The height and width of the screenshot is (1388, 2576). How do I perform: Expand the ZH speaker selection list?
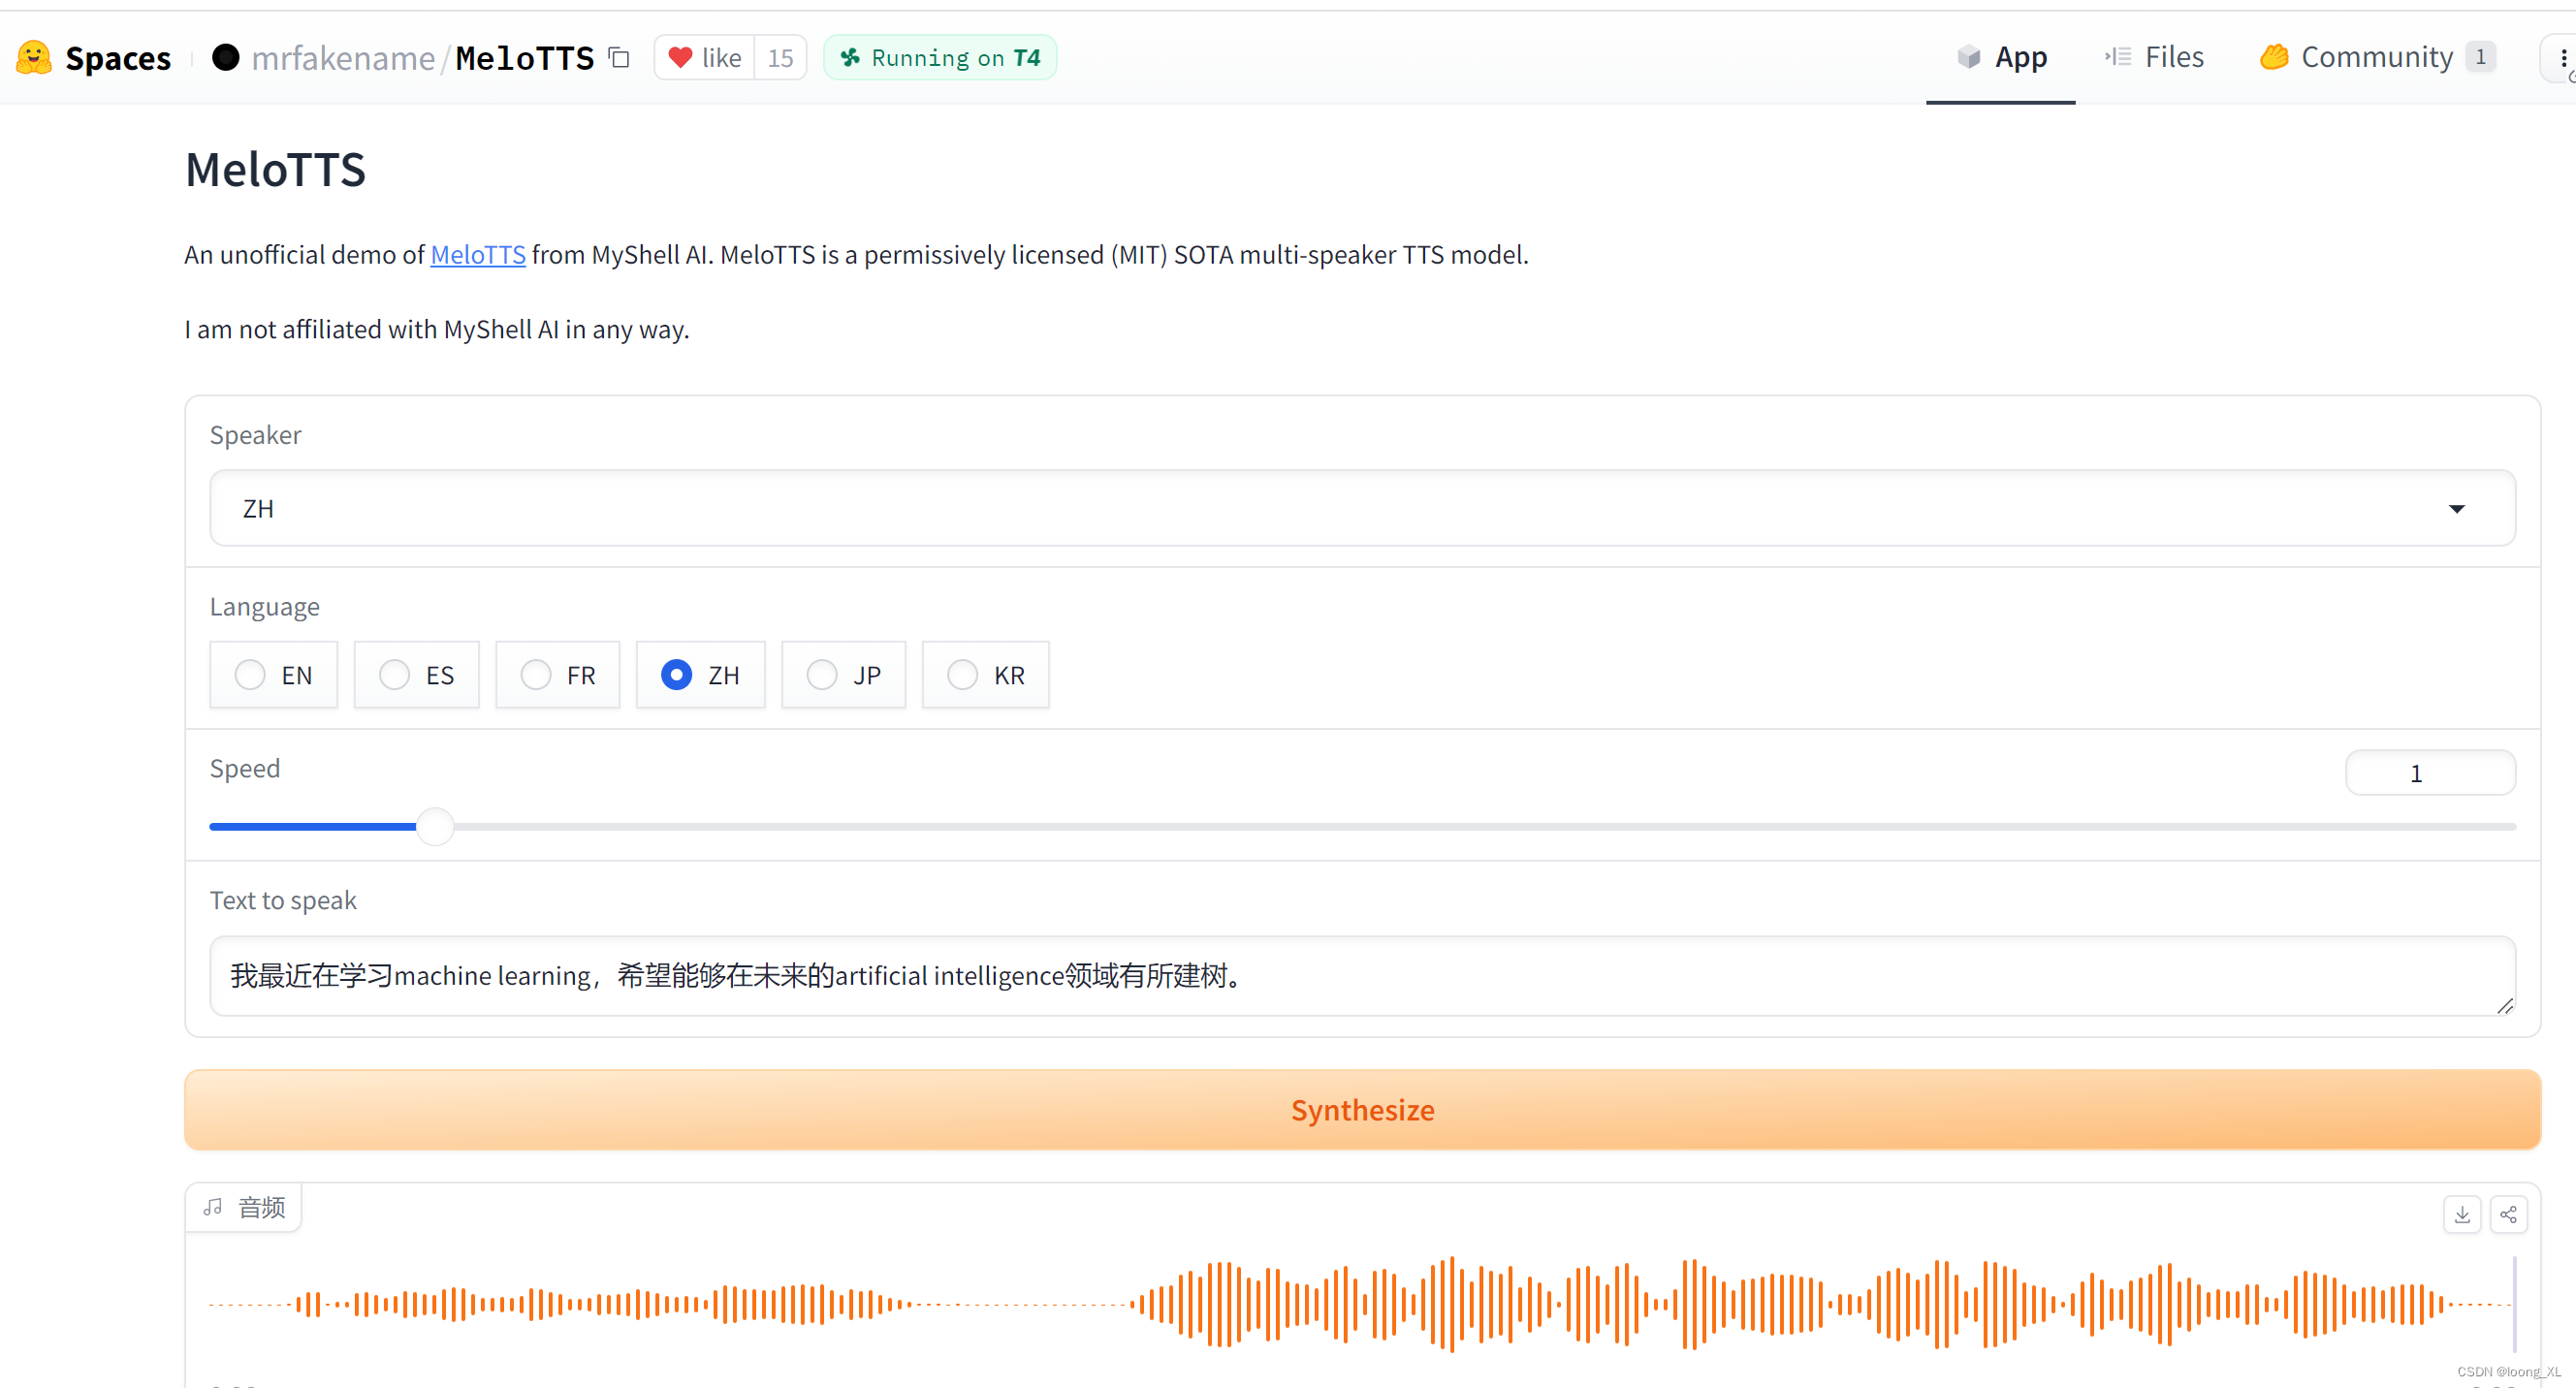2457,508
